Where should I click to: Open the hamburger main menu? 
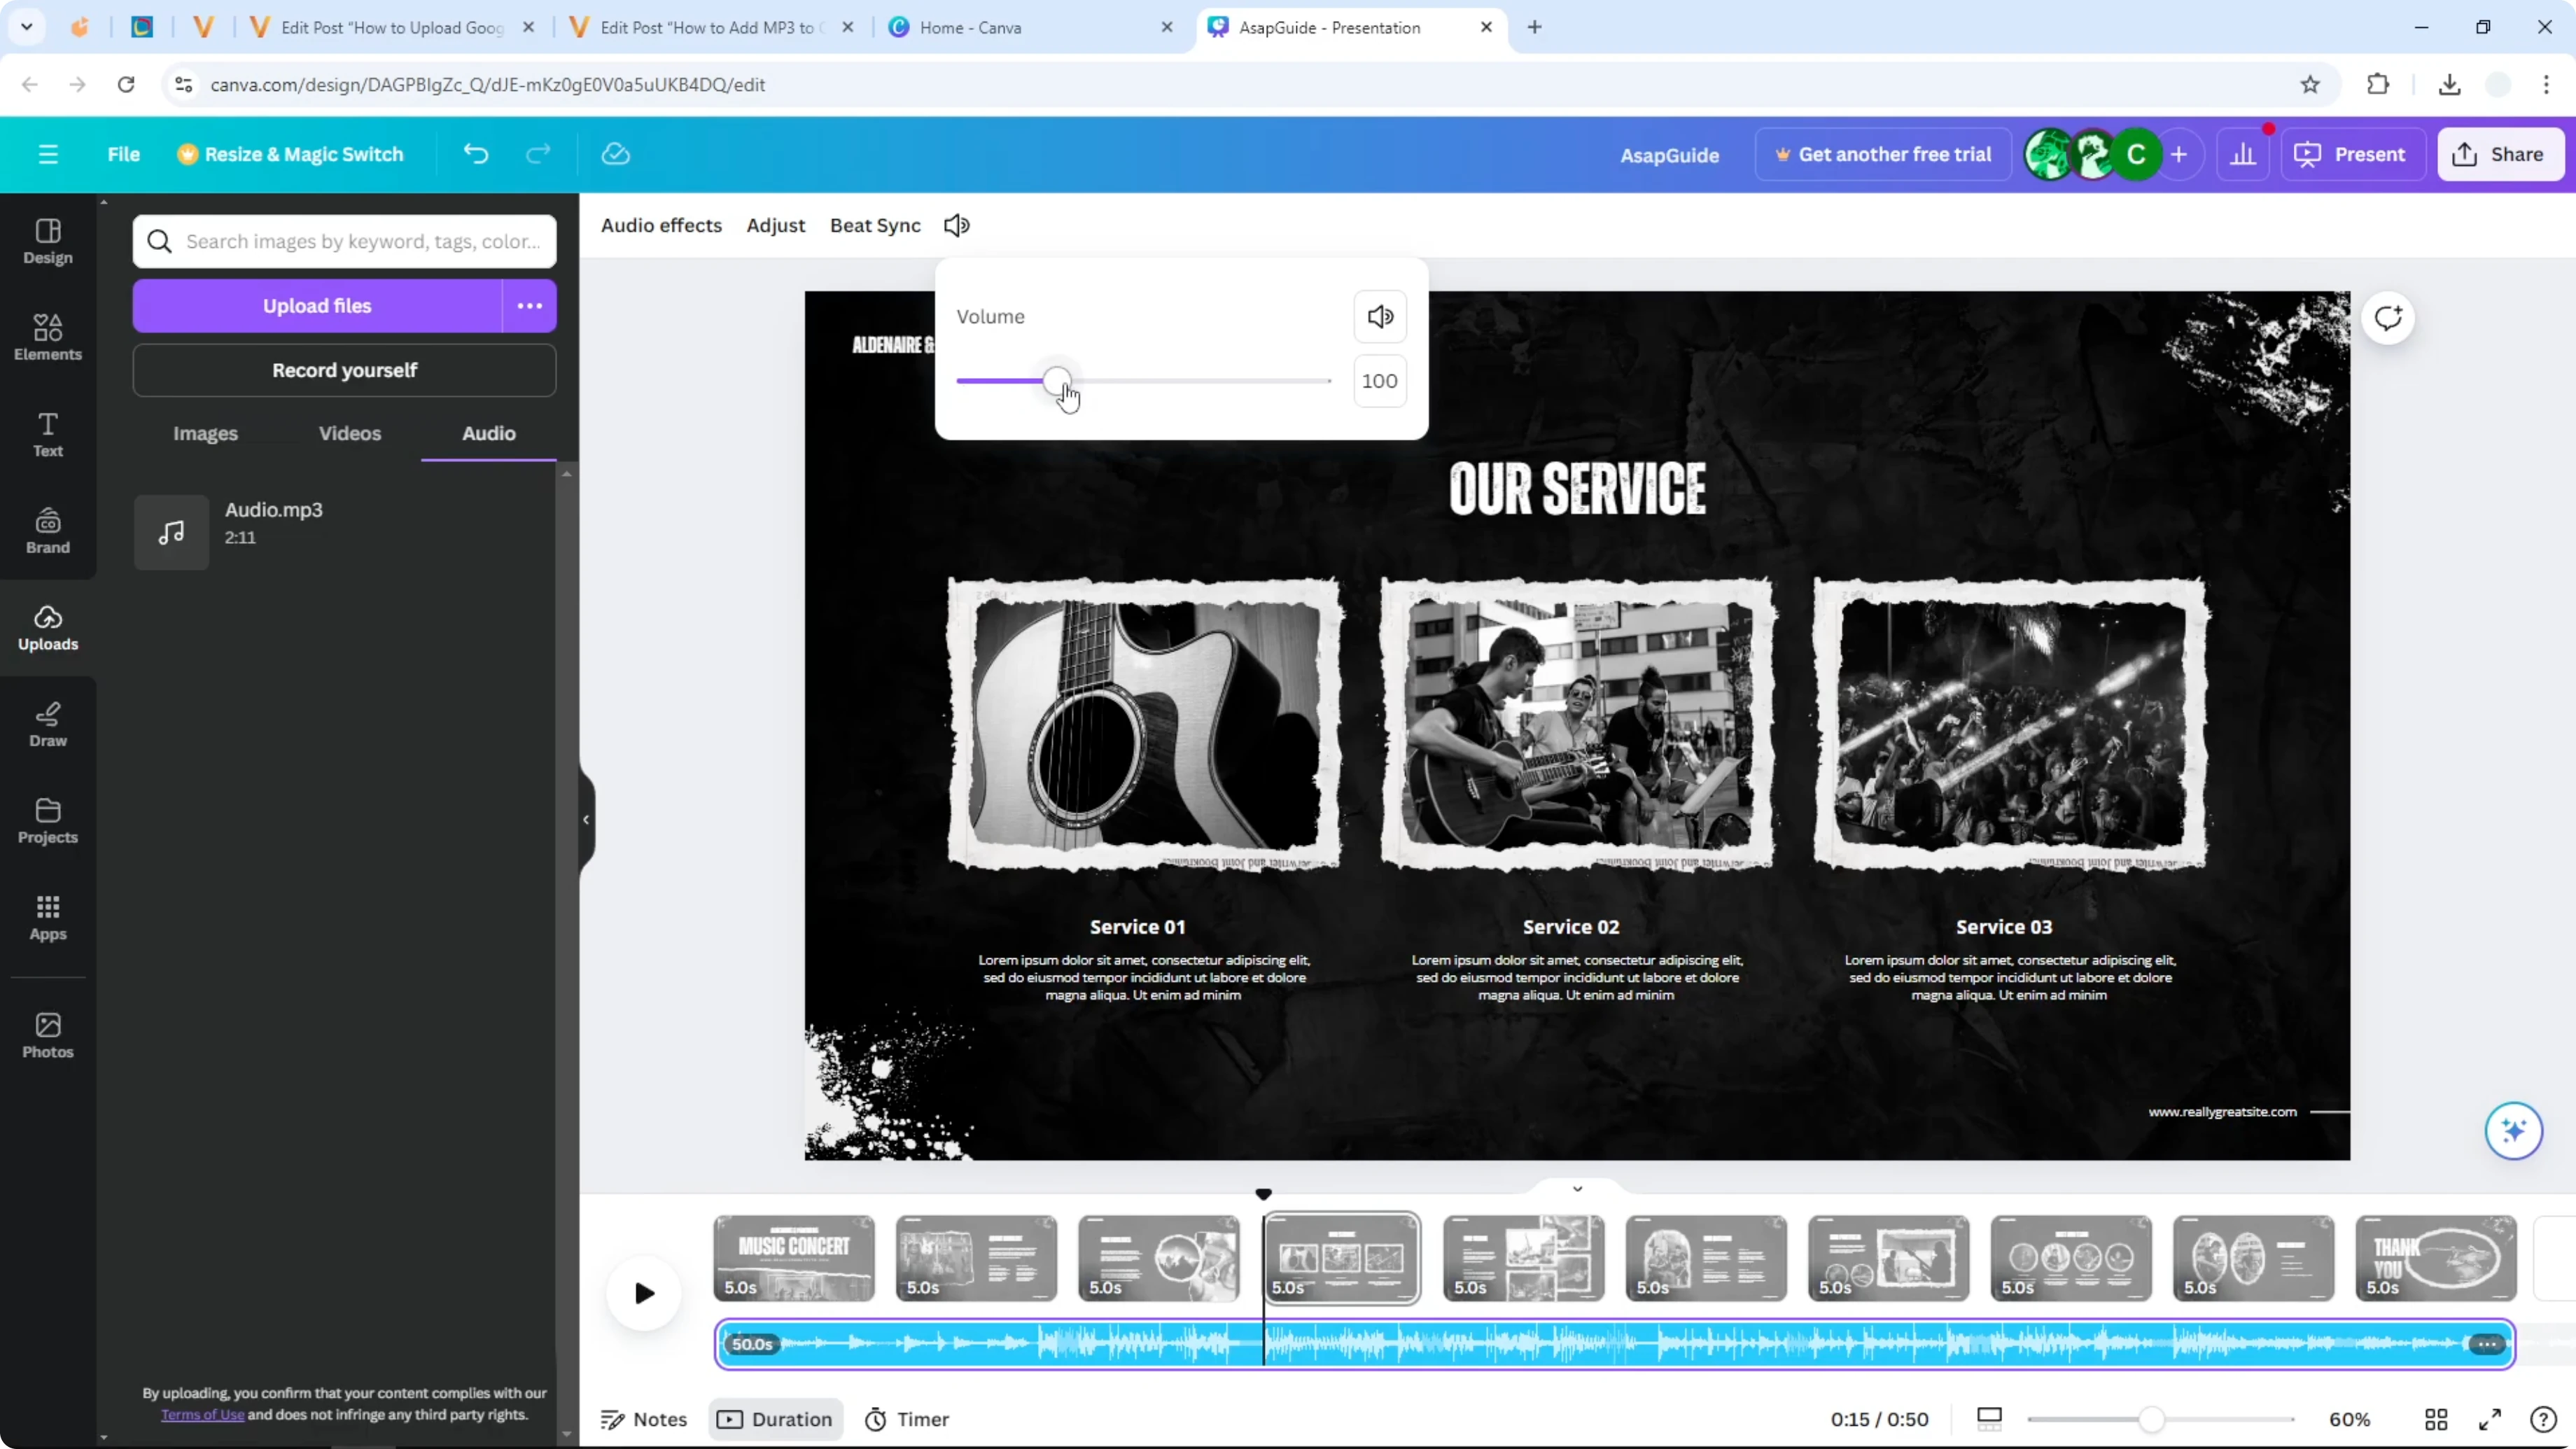coord(48,154)
